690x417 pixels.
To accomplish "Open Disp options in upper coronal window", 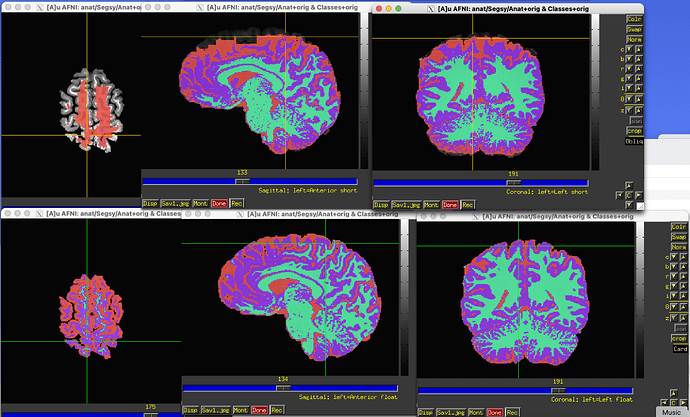I will click(381, 205).
